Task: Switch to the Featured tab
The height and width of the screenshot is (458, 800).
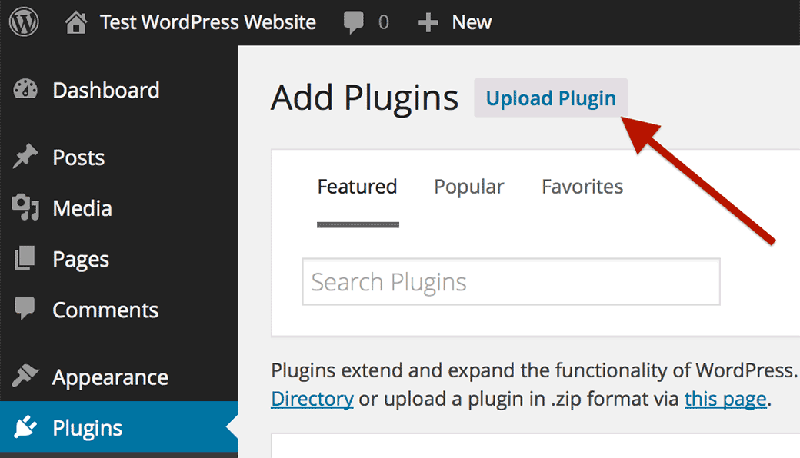Action: [357, 187]
